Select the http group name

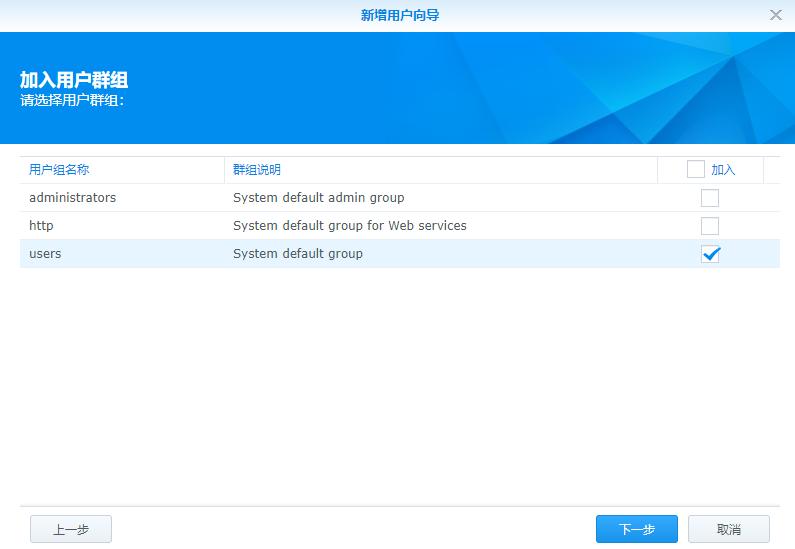pyautogui.click(x=41, y=226)
